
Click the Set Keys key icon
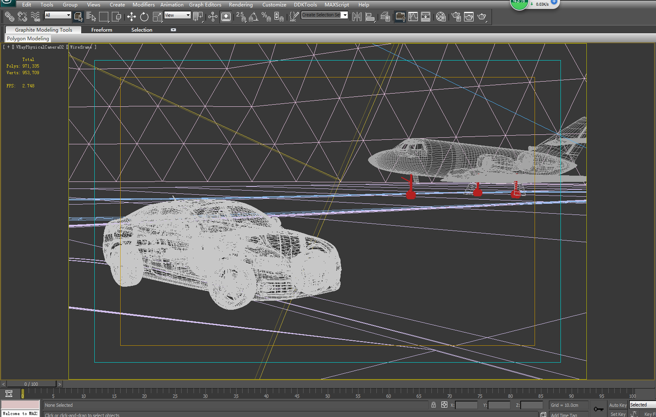click(598, 409)
